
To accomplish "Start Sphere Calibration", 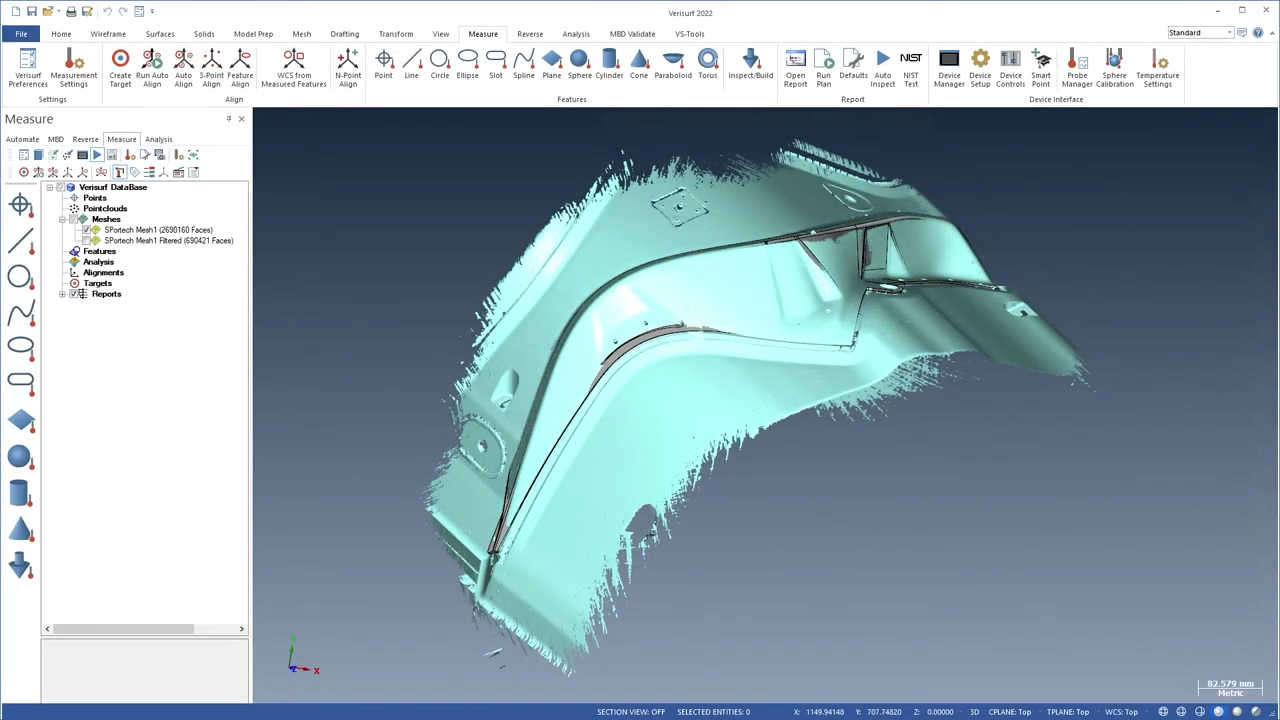I will (1115, 68).
